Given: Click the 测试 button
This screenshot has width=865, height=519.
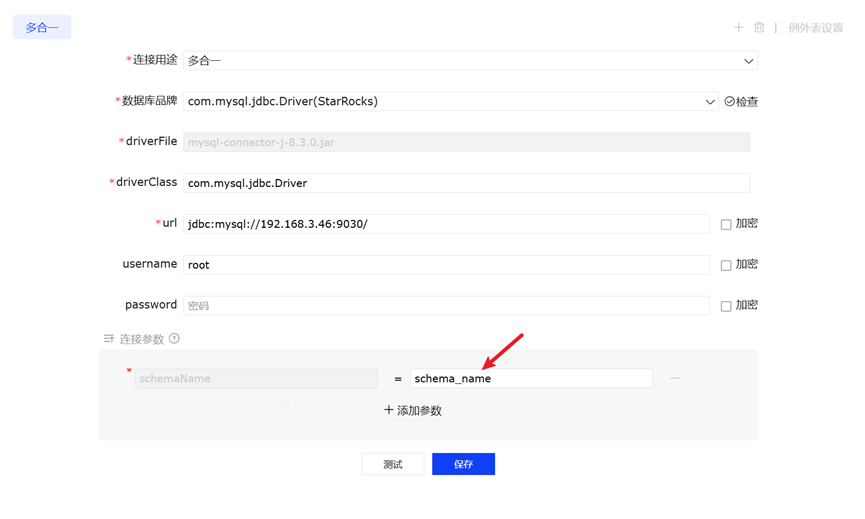Looking at the screenshot, I should (x=393, y=464).
